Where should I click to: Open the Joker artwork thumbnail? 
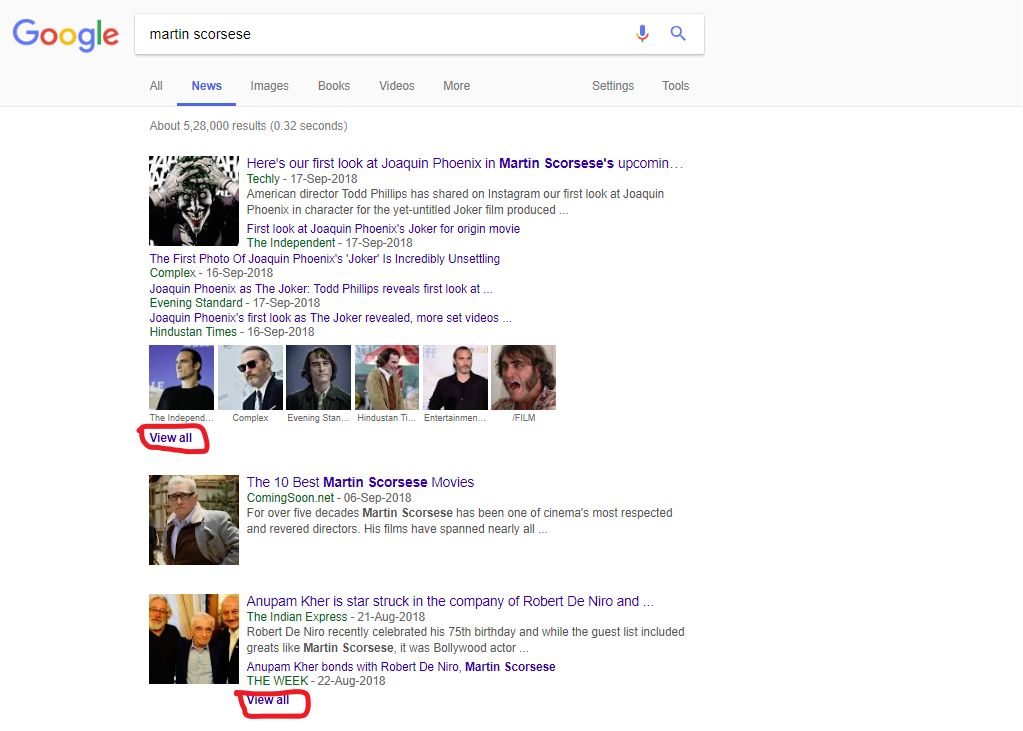(194, 200)
